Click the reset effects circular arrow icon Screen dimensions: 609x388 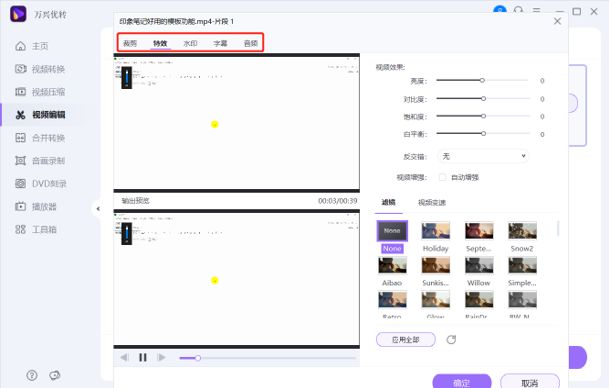(x=451, y=340)
